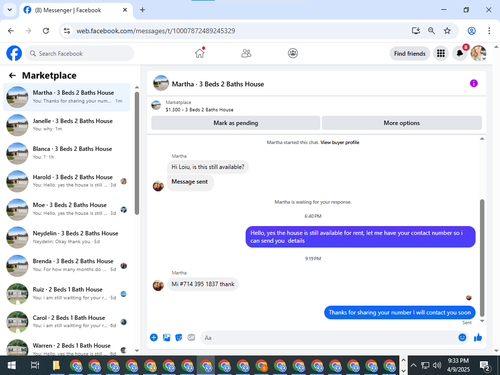
Task: Open the Groups icon in top navigation
Action: point(293,53)
